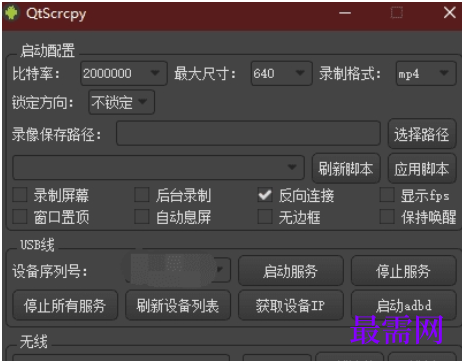The image size is (462, 361).
Task: Click the 启动配置 group title
Action: pyautogui.click(x=48, y=51)
